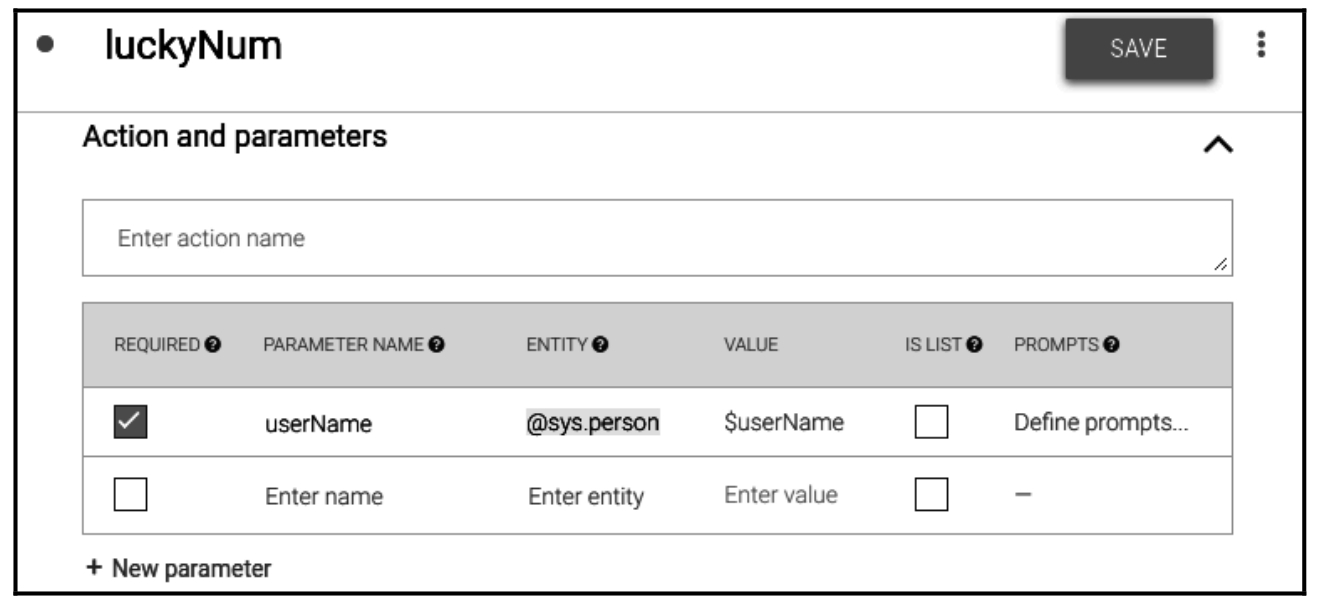Click the Enter entity field
Screen dimensions: 1320x610
[x=586, y=496]
